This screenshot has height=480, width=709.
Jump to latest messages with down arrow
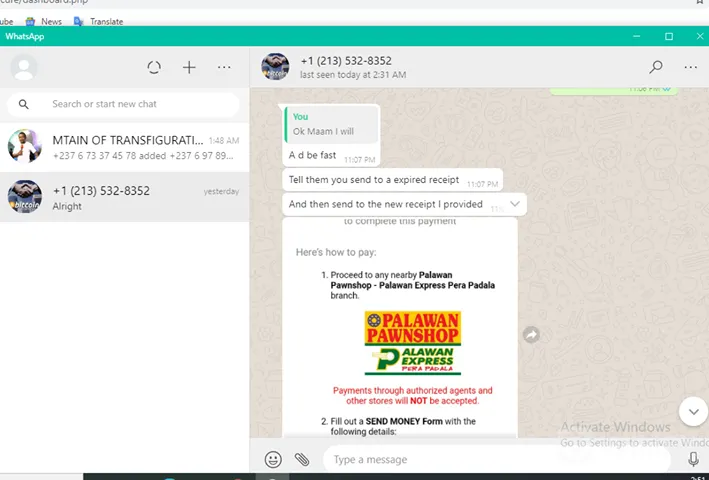693,411
